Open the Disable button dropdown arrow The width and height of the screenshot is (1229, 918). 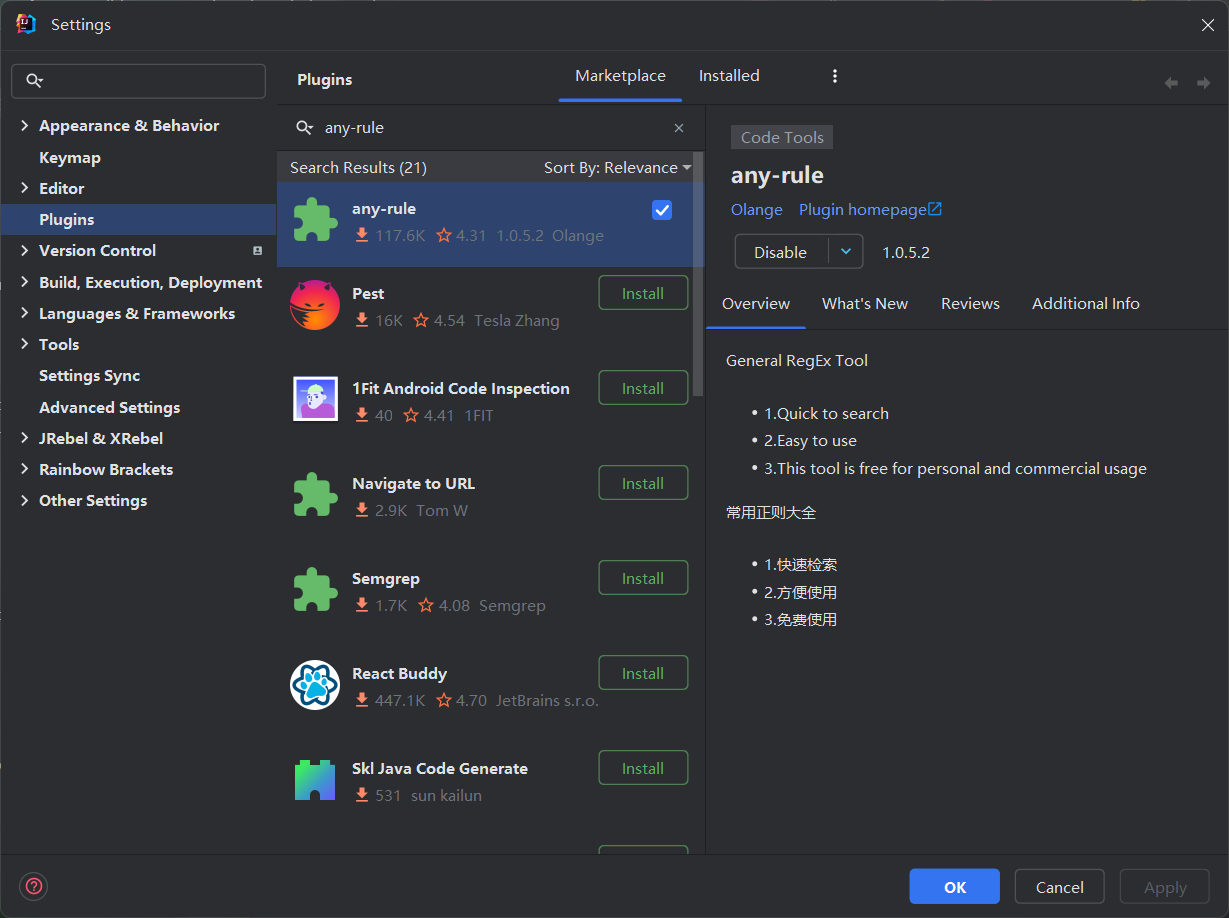[846, 252]
